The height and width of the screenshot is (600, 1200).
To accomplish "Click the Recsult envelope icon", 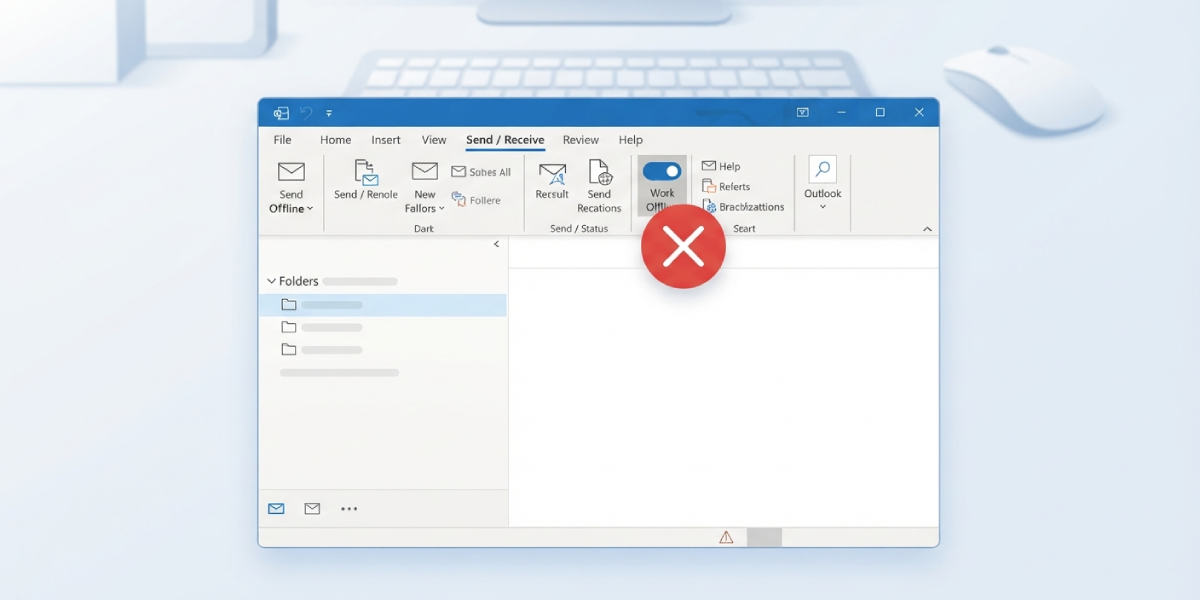I will click(552, 172).
